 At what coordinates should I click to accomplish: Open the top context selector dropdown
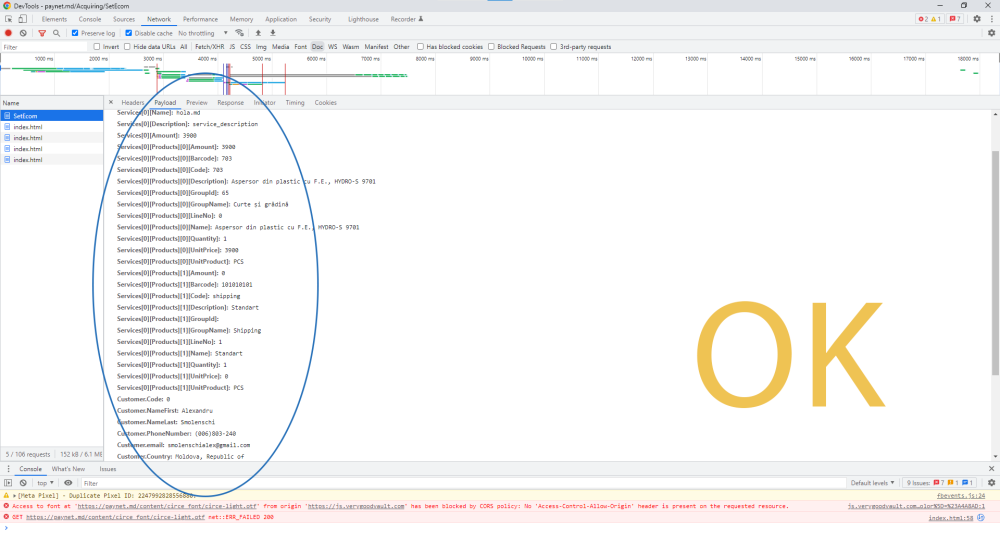click(x=45, y=483)
